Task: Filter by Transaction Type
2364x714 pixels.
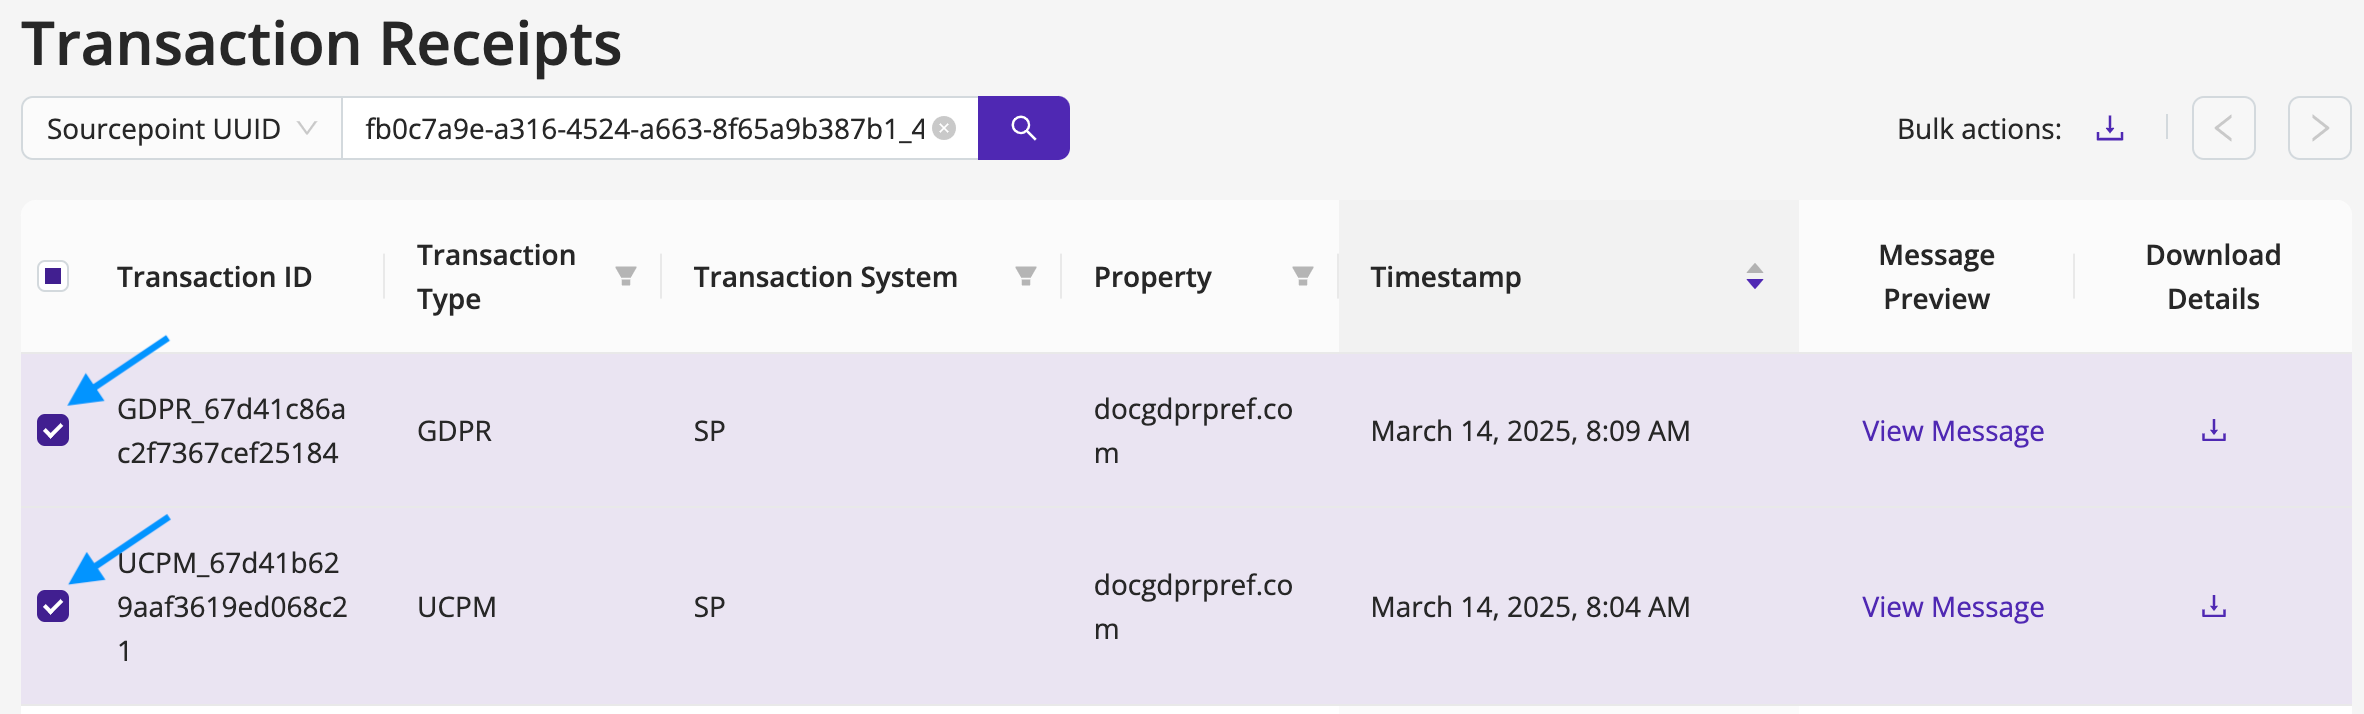Action: [626, 276]
